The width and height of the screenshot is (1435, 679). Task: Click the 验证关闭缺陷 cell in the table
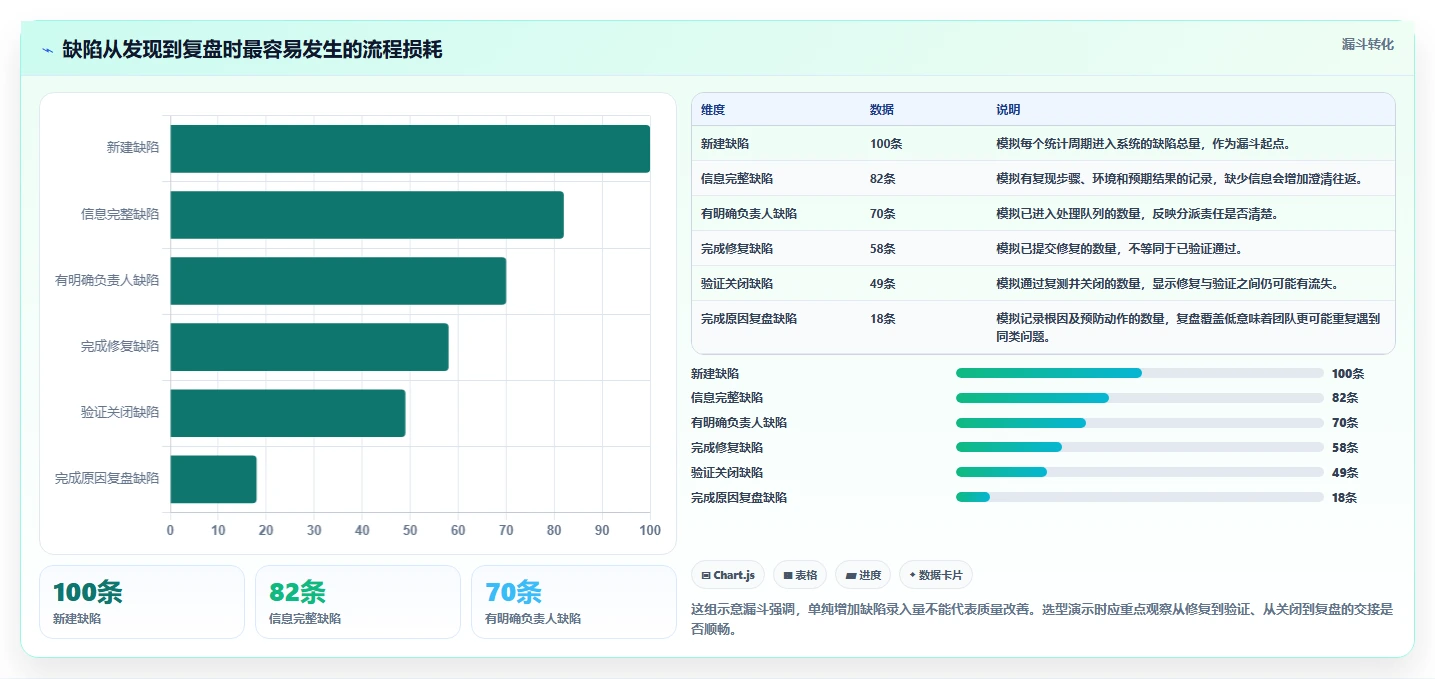tap(737, 283)
